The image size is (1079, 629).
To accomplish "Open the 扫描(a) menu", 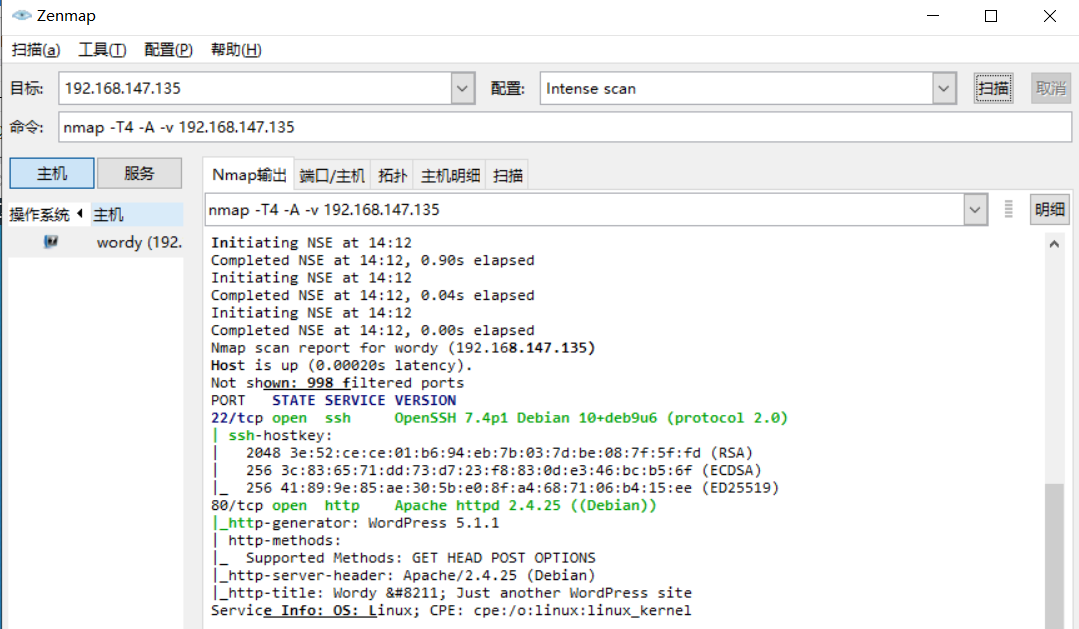I will point(36,50).
